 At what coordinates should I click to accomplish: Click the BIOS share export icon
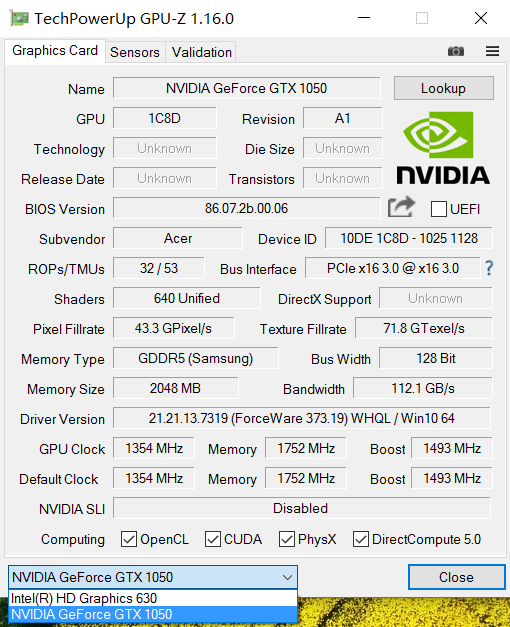point(401,207)
